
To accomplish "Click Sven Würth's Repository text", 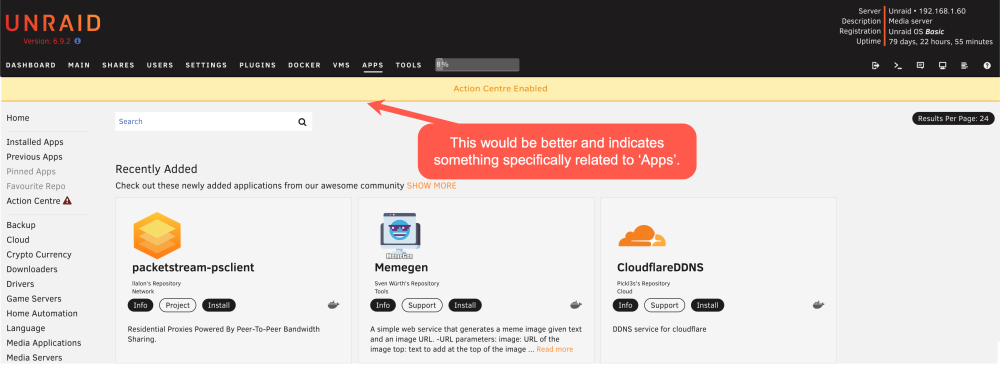I will click(407, 283).
